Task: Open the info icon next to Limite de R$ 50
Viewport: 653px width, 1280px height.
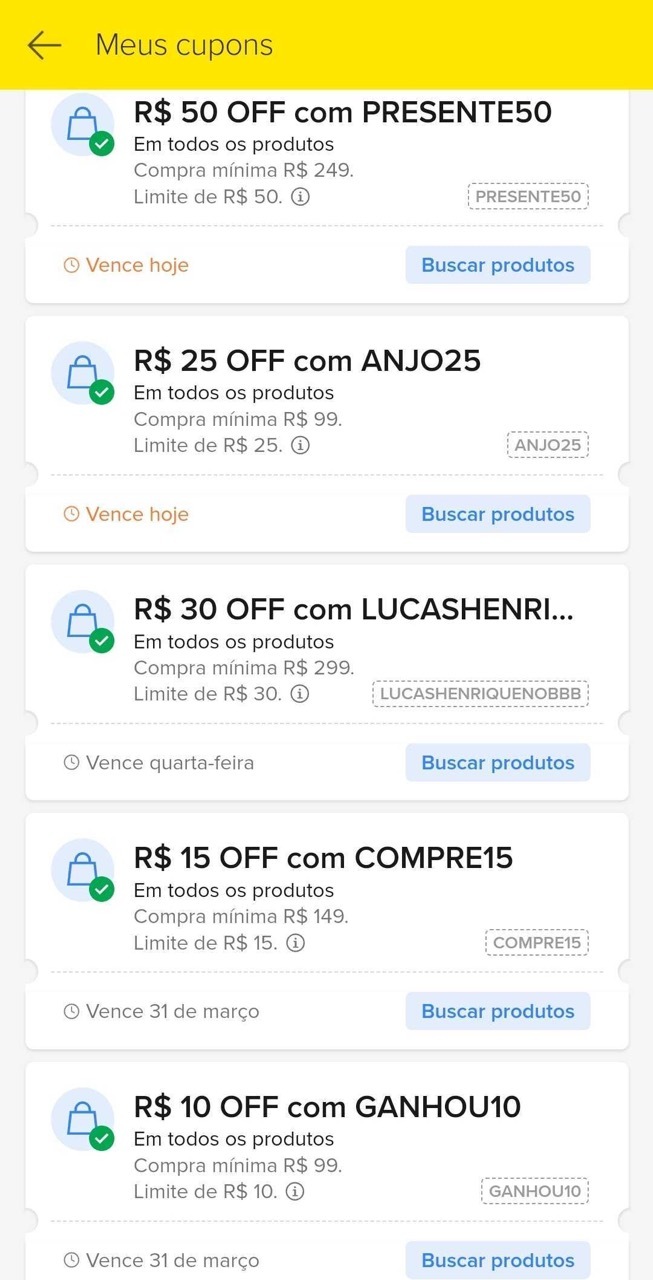Action: point(300,196)
